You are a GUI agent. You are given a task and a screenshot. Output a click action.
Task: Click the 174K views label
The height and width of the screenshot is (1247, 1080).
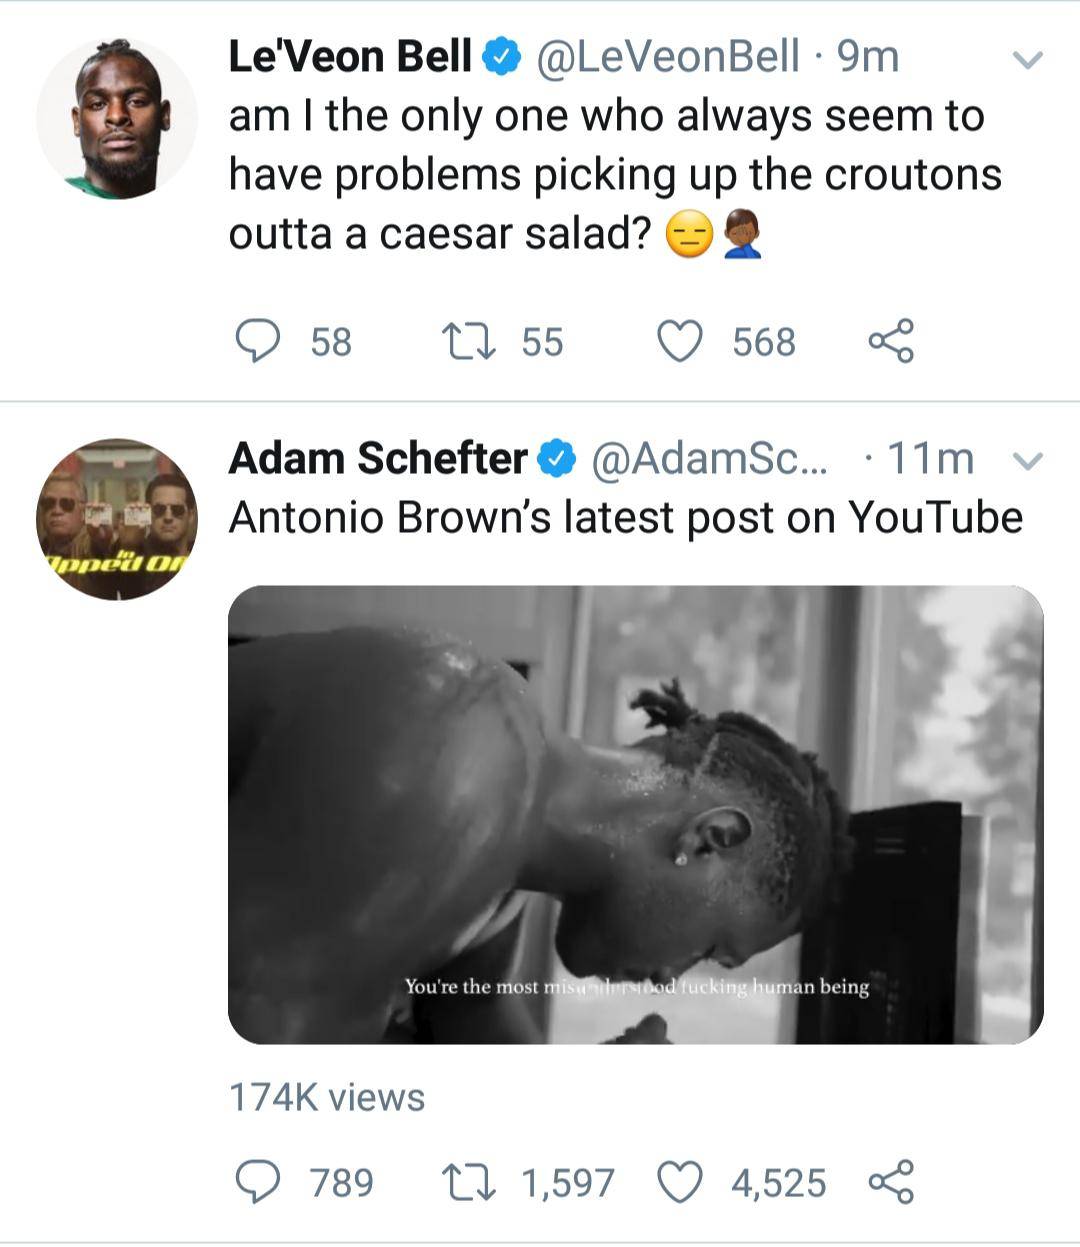pyautogui.click(x=327, y=1097)
